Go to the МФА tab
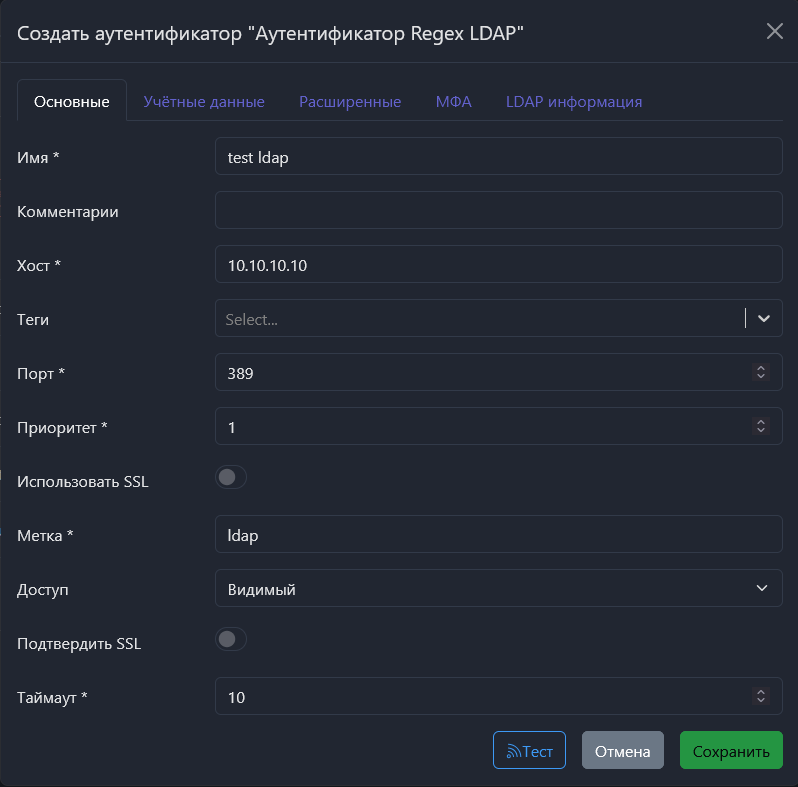The height and width of the screenshot is (787, 798). [453, 102]
